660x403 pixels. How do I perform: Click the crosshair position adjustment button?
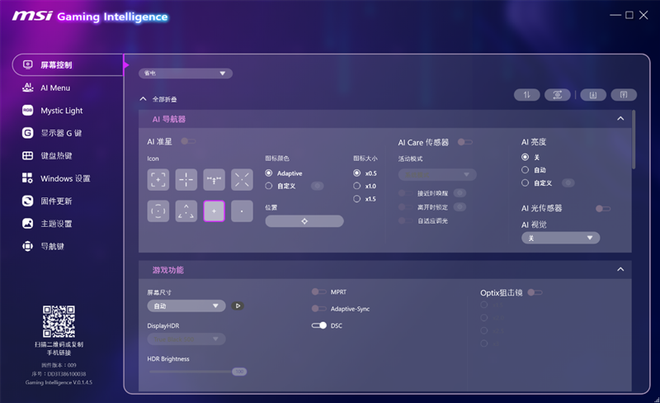coord(304,221)
